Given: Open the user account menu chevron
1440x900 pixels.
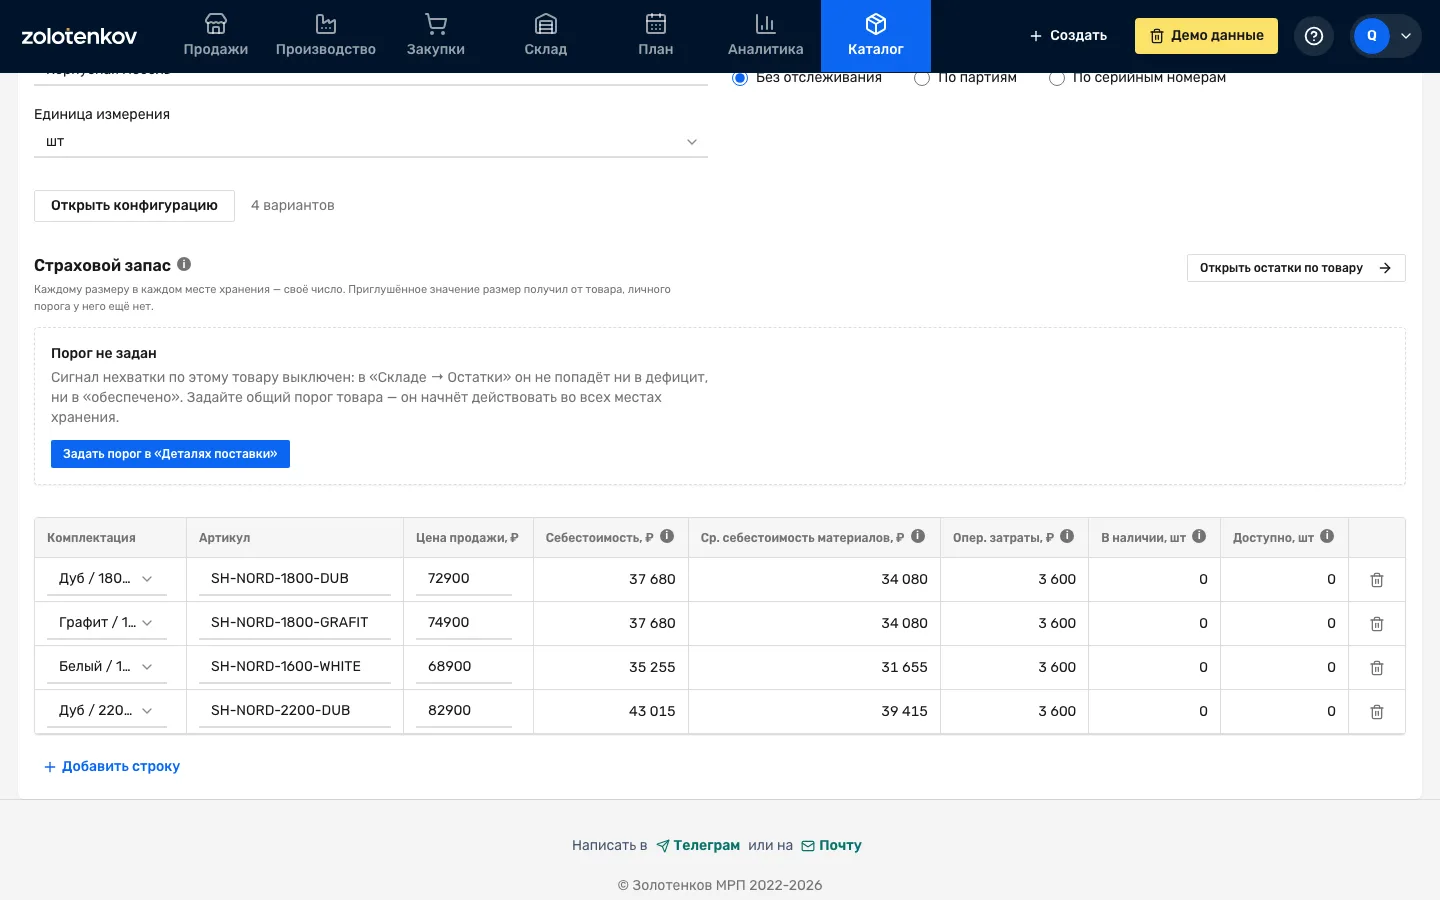Looking at the screenshot, I should point(1405,36).
